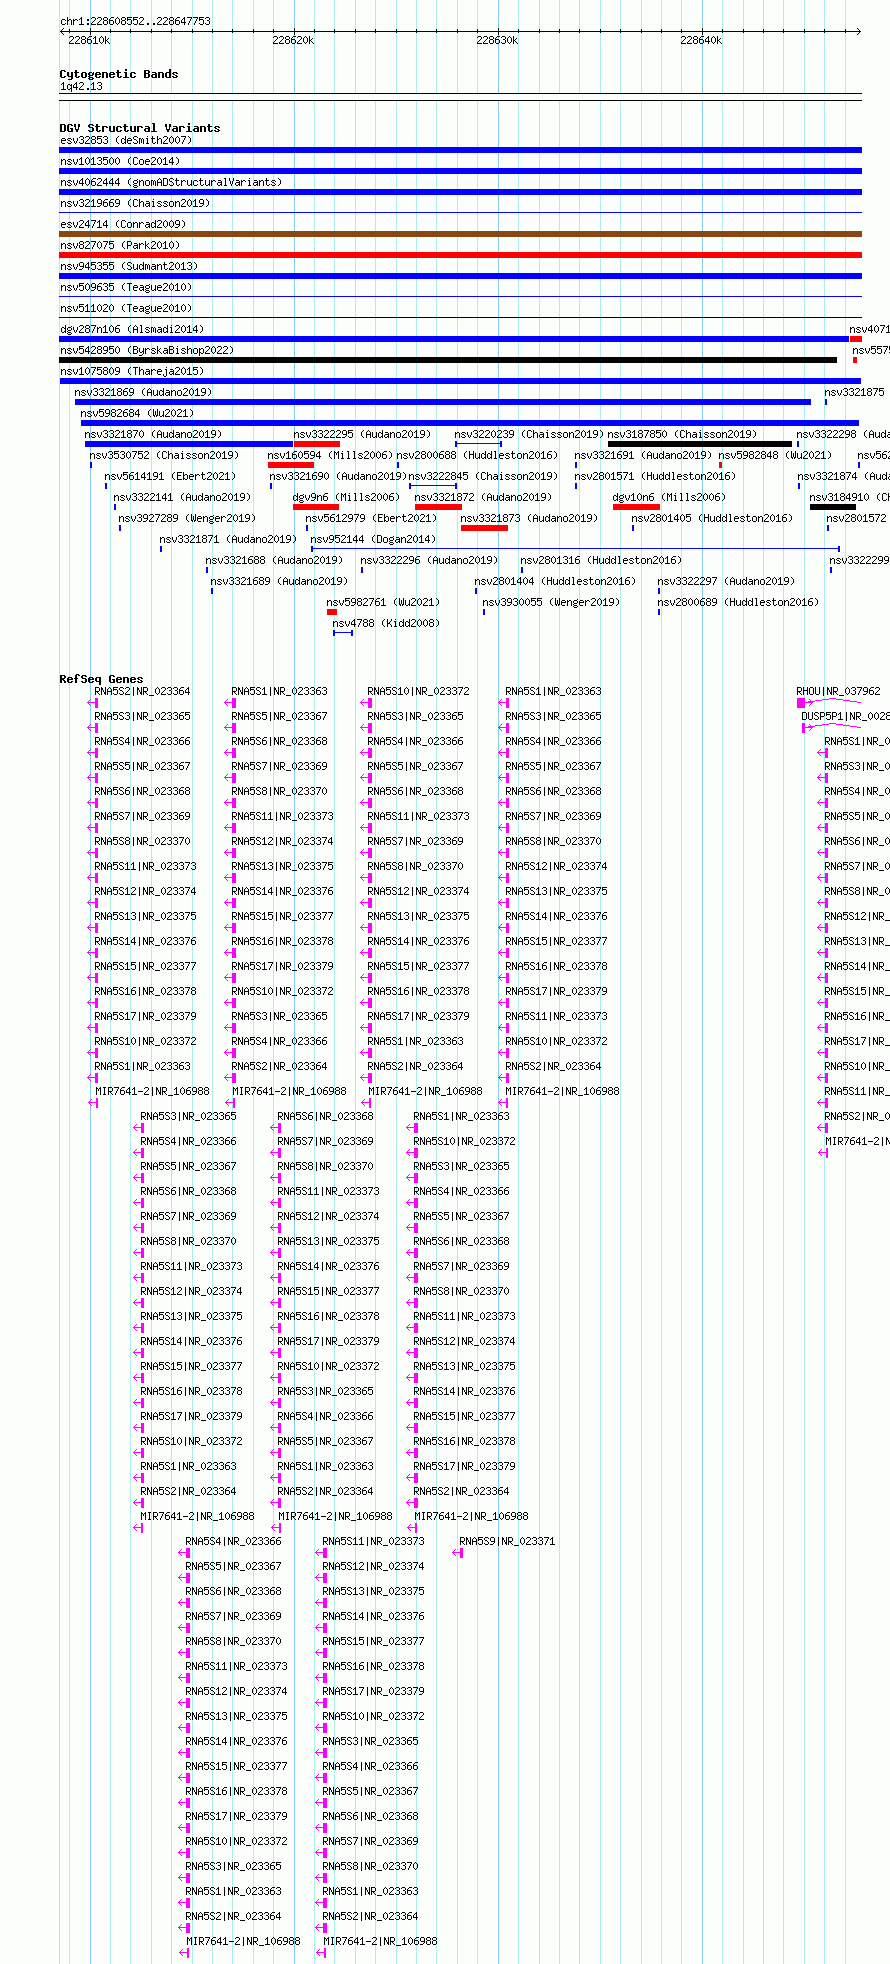Click the red bar under nsv3321872 (Audano2019)

click(438, 507)
